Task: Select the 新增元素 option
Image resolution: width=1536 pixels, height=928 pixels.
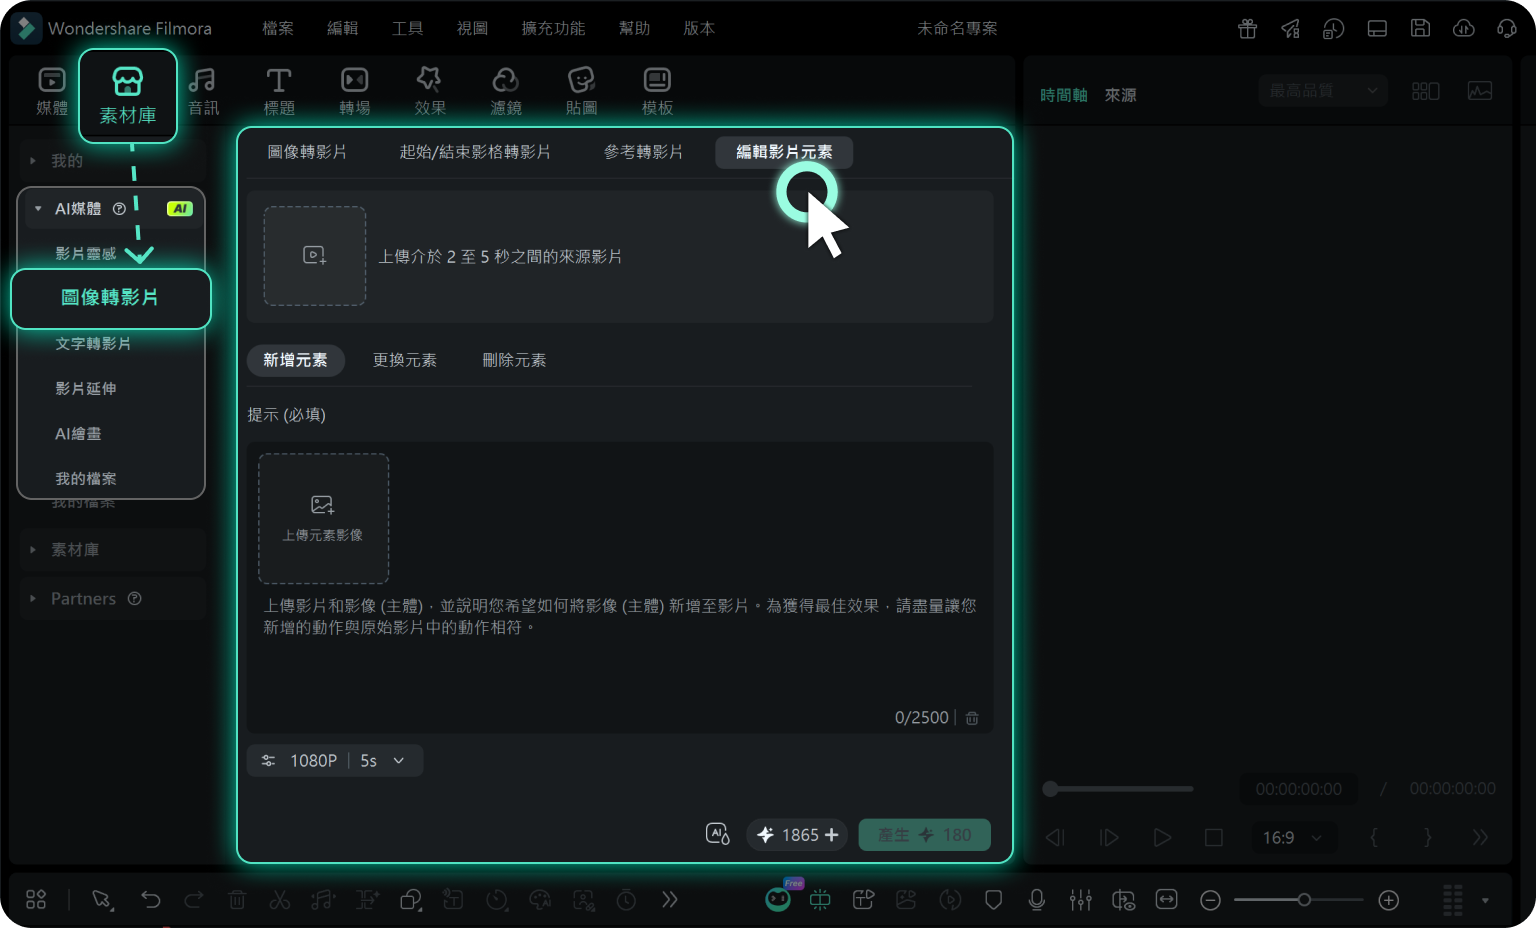Action: 295,360
